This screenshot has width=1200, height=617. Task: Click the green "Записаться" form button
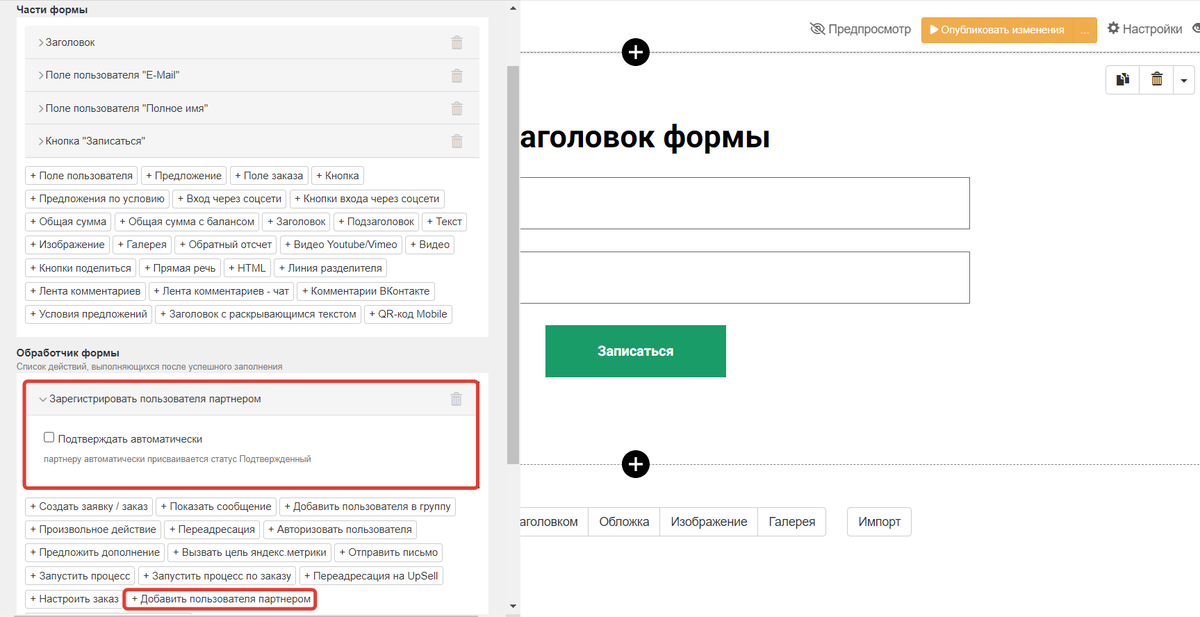[636, 351]
